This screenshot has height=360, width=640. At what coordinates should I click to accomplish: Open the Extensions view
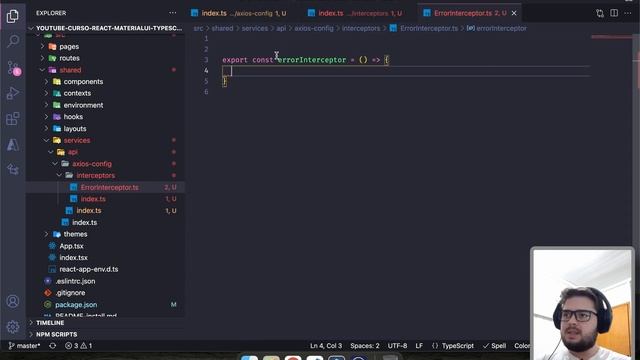point(13,119)
